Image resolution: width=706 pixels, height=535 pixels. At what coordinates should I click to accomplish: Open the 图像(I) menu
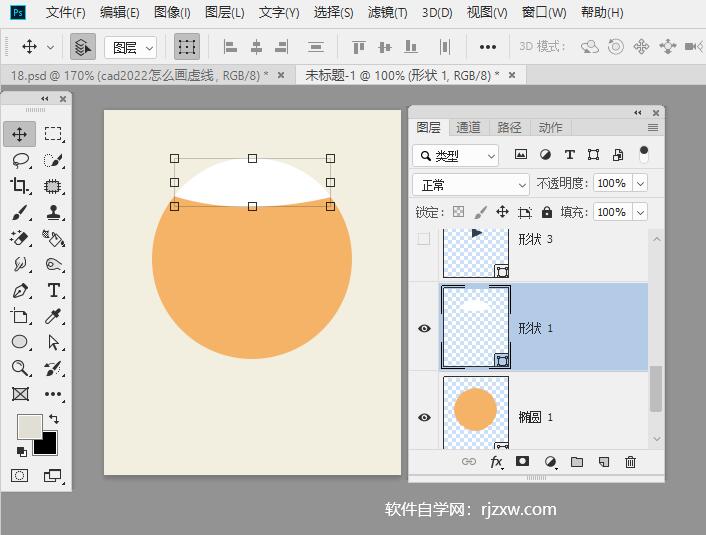172,13
